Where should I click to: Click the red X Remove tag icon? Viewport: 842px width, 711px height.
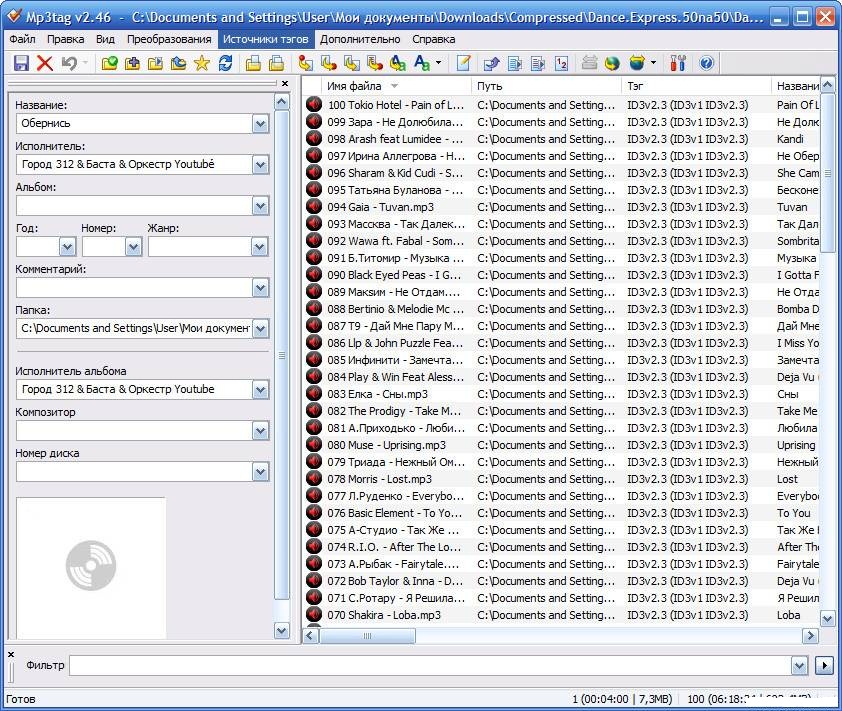click(45, 63)
